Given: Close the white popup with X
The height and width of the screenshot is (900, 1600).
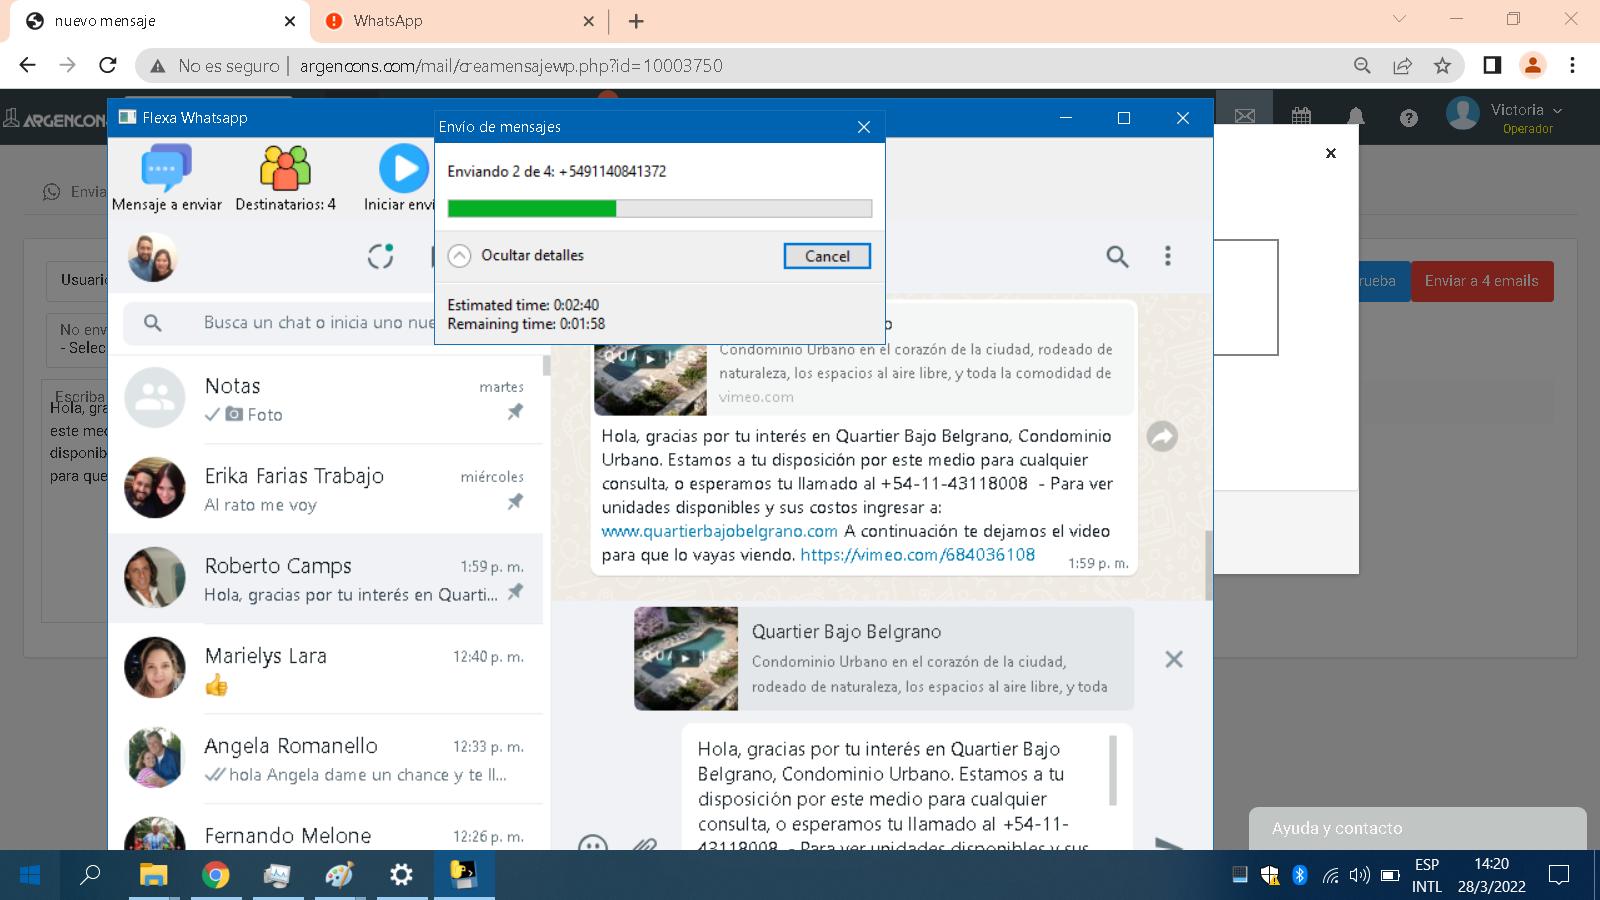Looking at the screenshot, I should tap(1330, 153).
